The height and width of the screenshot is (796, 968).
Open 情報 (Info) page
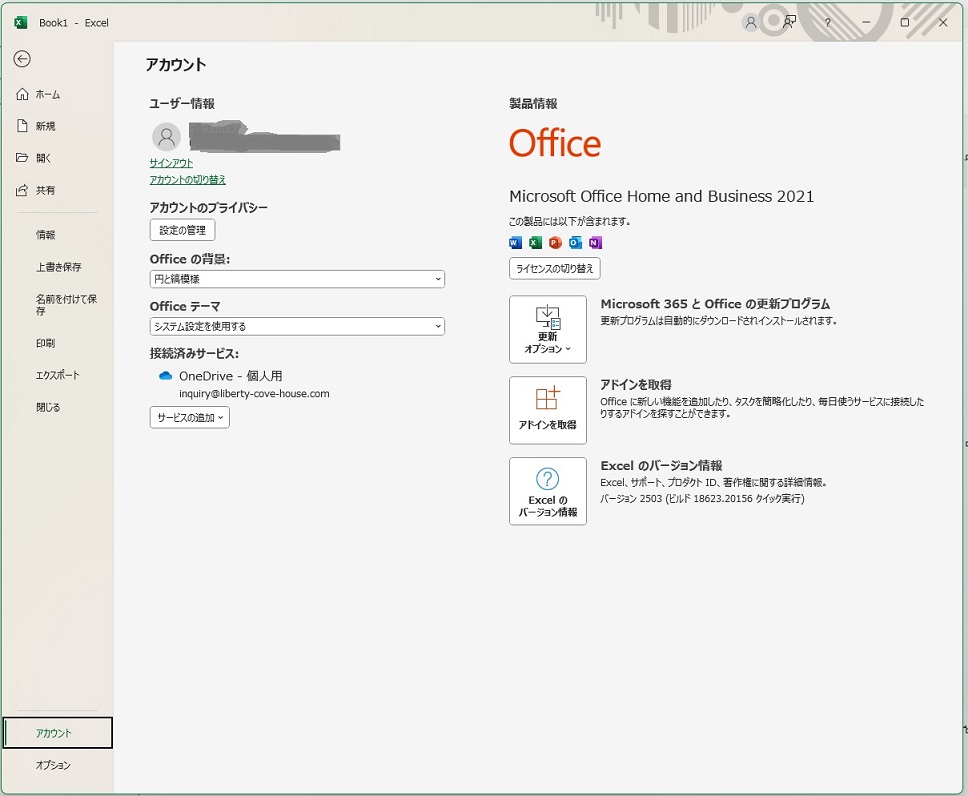click(x=46, y=235)
